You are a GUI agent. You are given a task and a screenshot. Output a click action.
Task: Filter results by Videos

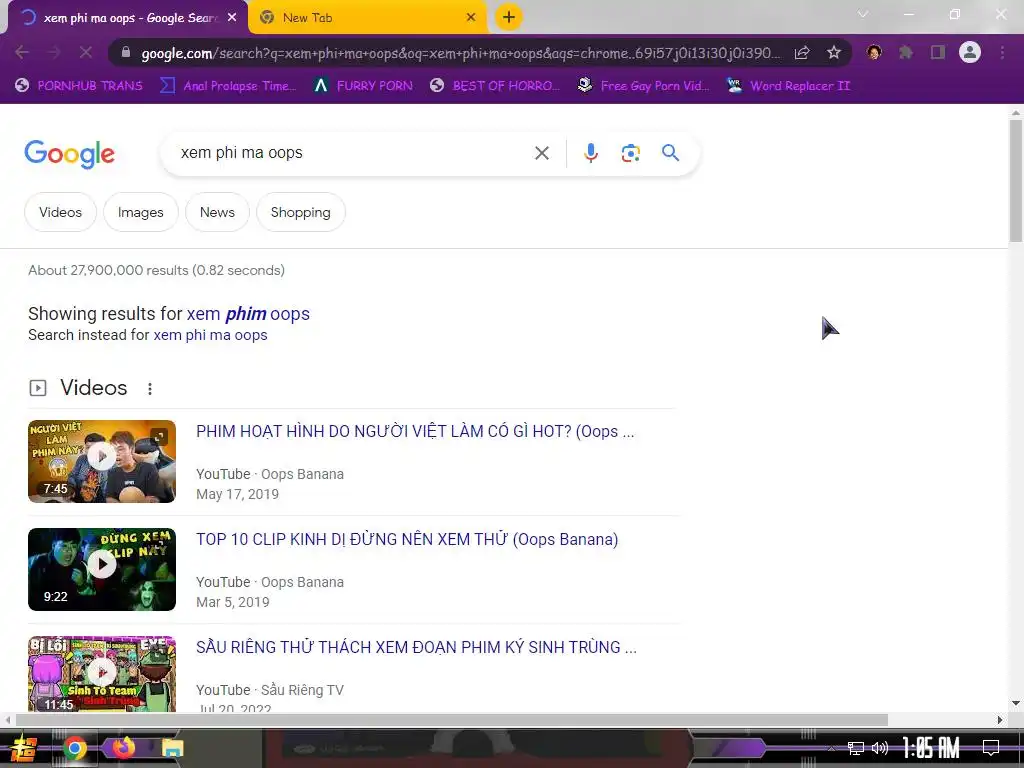60,212
